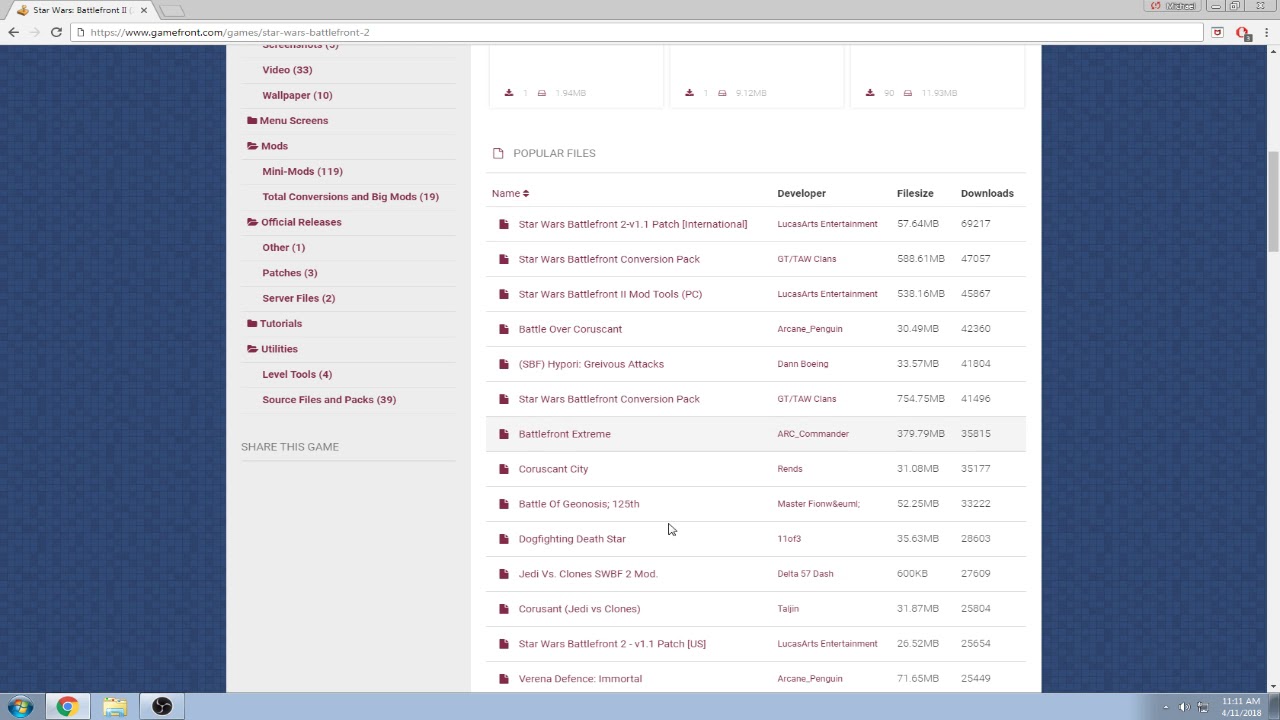
Task: Open the Patches (3) subcategory
Action: pyautogui.click(x=290, y=273)
